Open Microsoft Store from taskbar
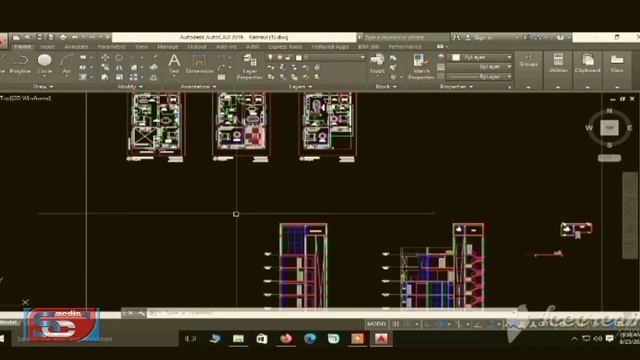 coord(262,338)
